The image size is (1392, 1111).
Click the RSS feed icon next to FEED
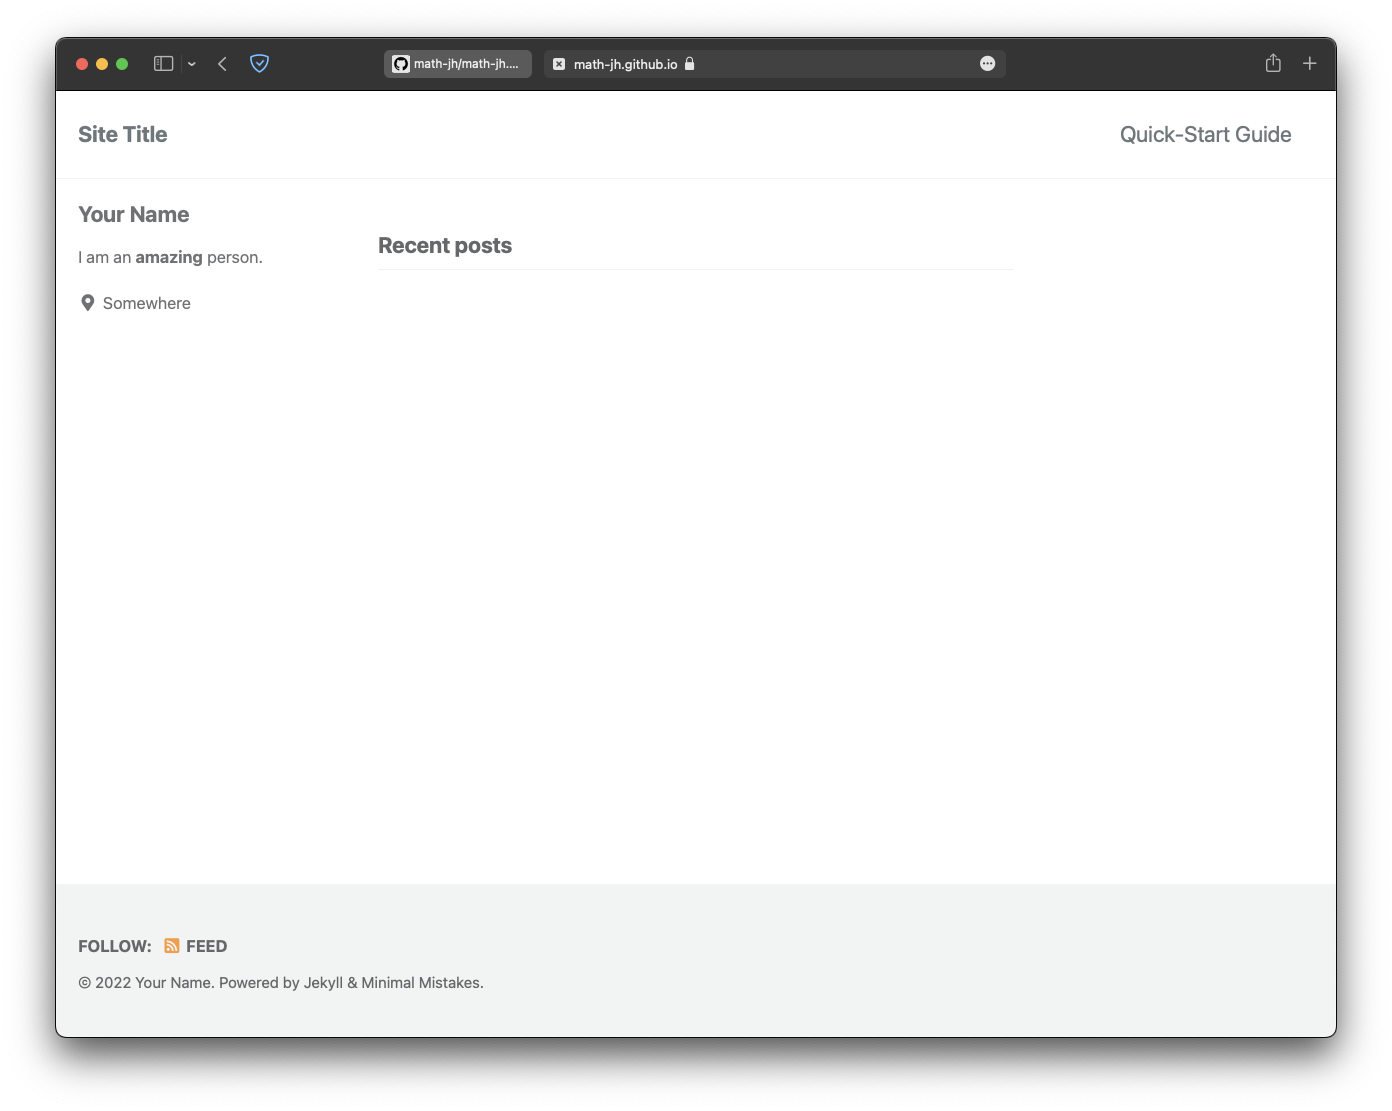pos(171,945)
